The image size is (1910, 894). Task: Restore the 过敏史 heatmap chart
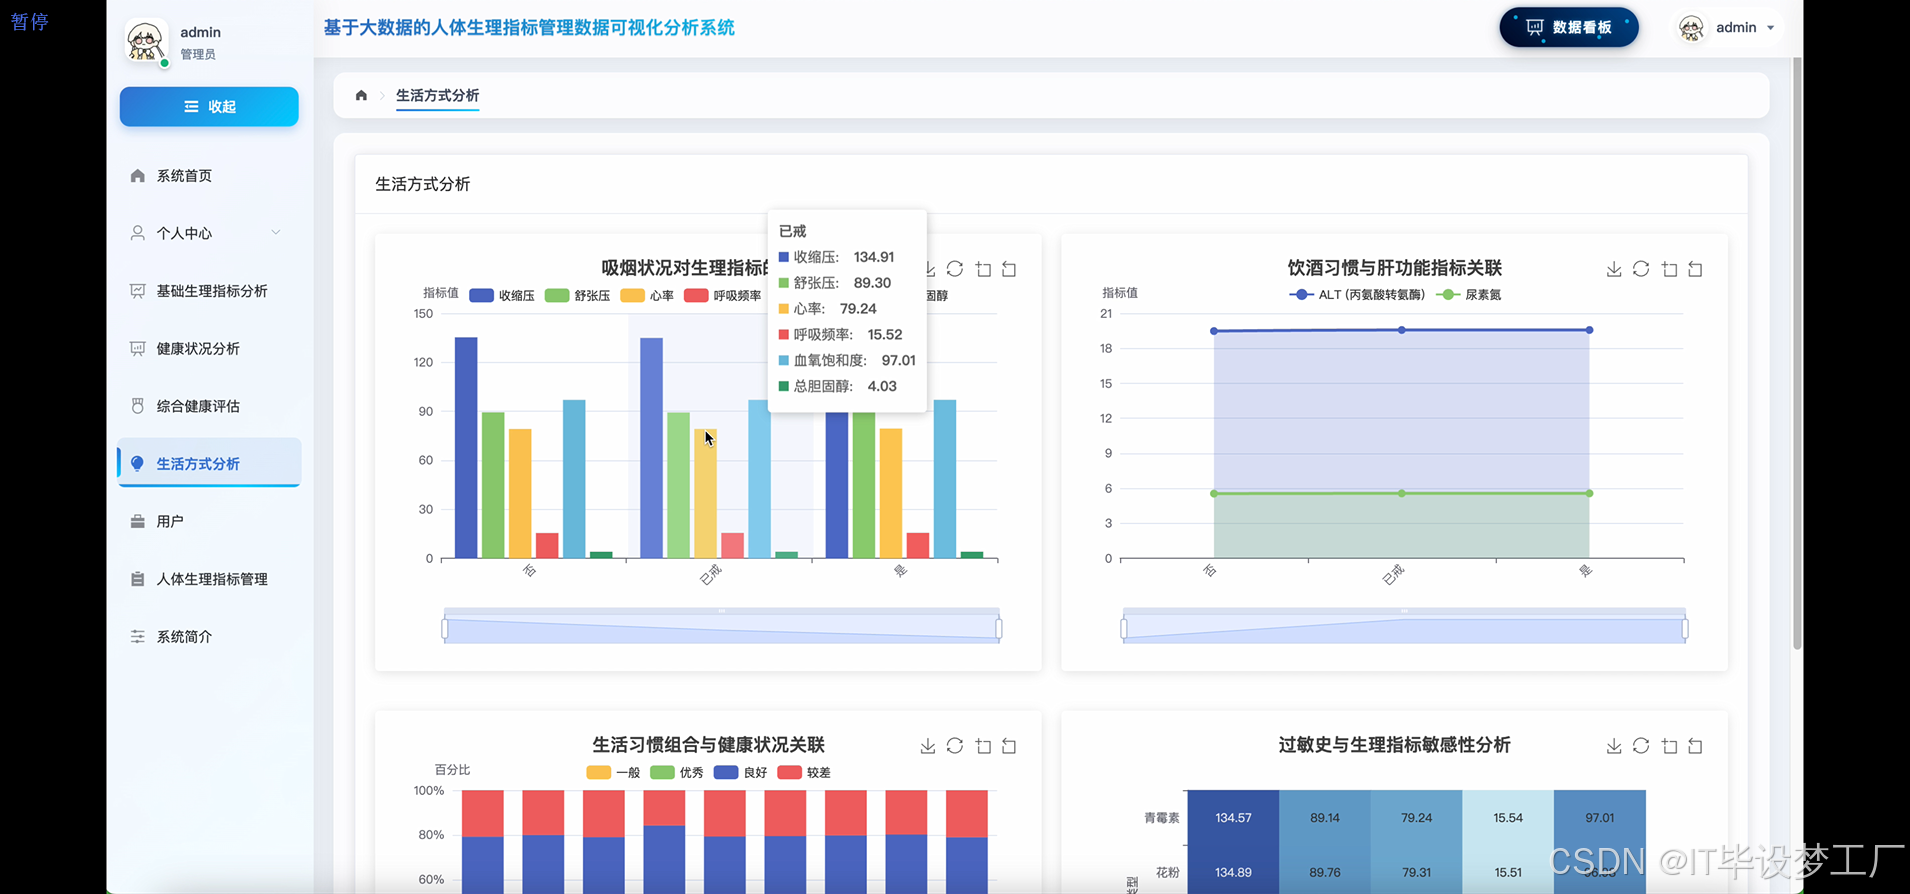(x=1641, y=746)
